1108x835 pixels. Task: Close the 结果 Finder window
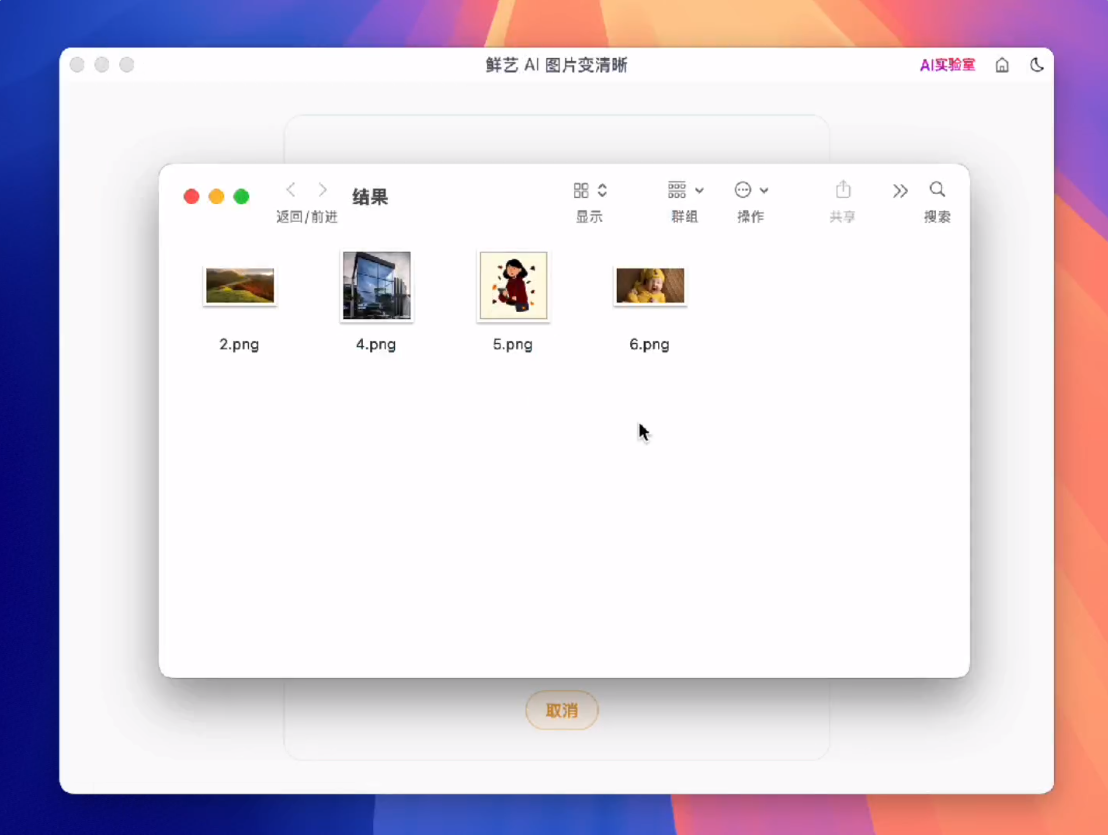[x=191, y=196]
